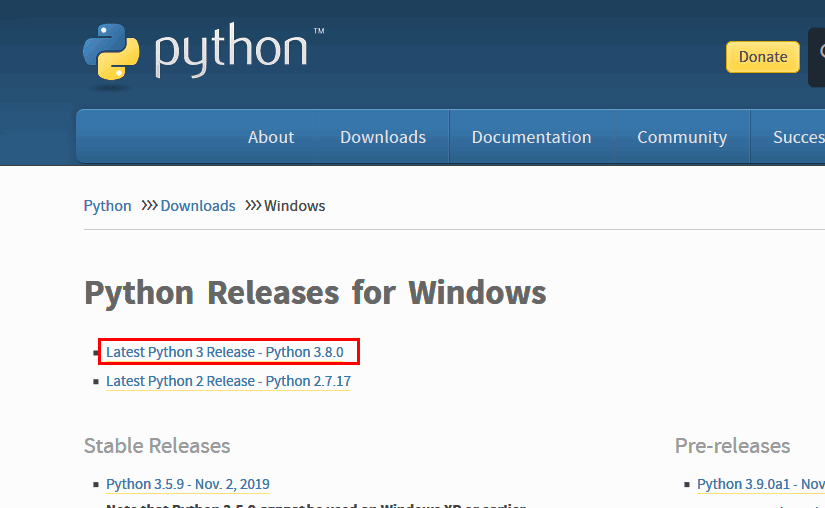Click the Pre-releases heading
The height and width of the screenshot is (508, 825).
tap(732, 445)
